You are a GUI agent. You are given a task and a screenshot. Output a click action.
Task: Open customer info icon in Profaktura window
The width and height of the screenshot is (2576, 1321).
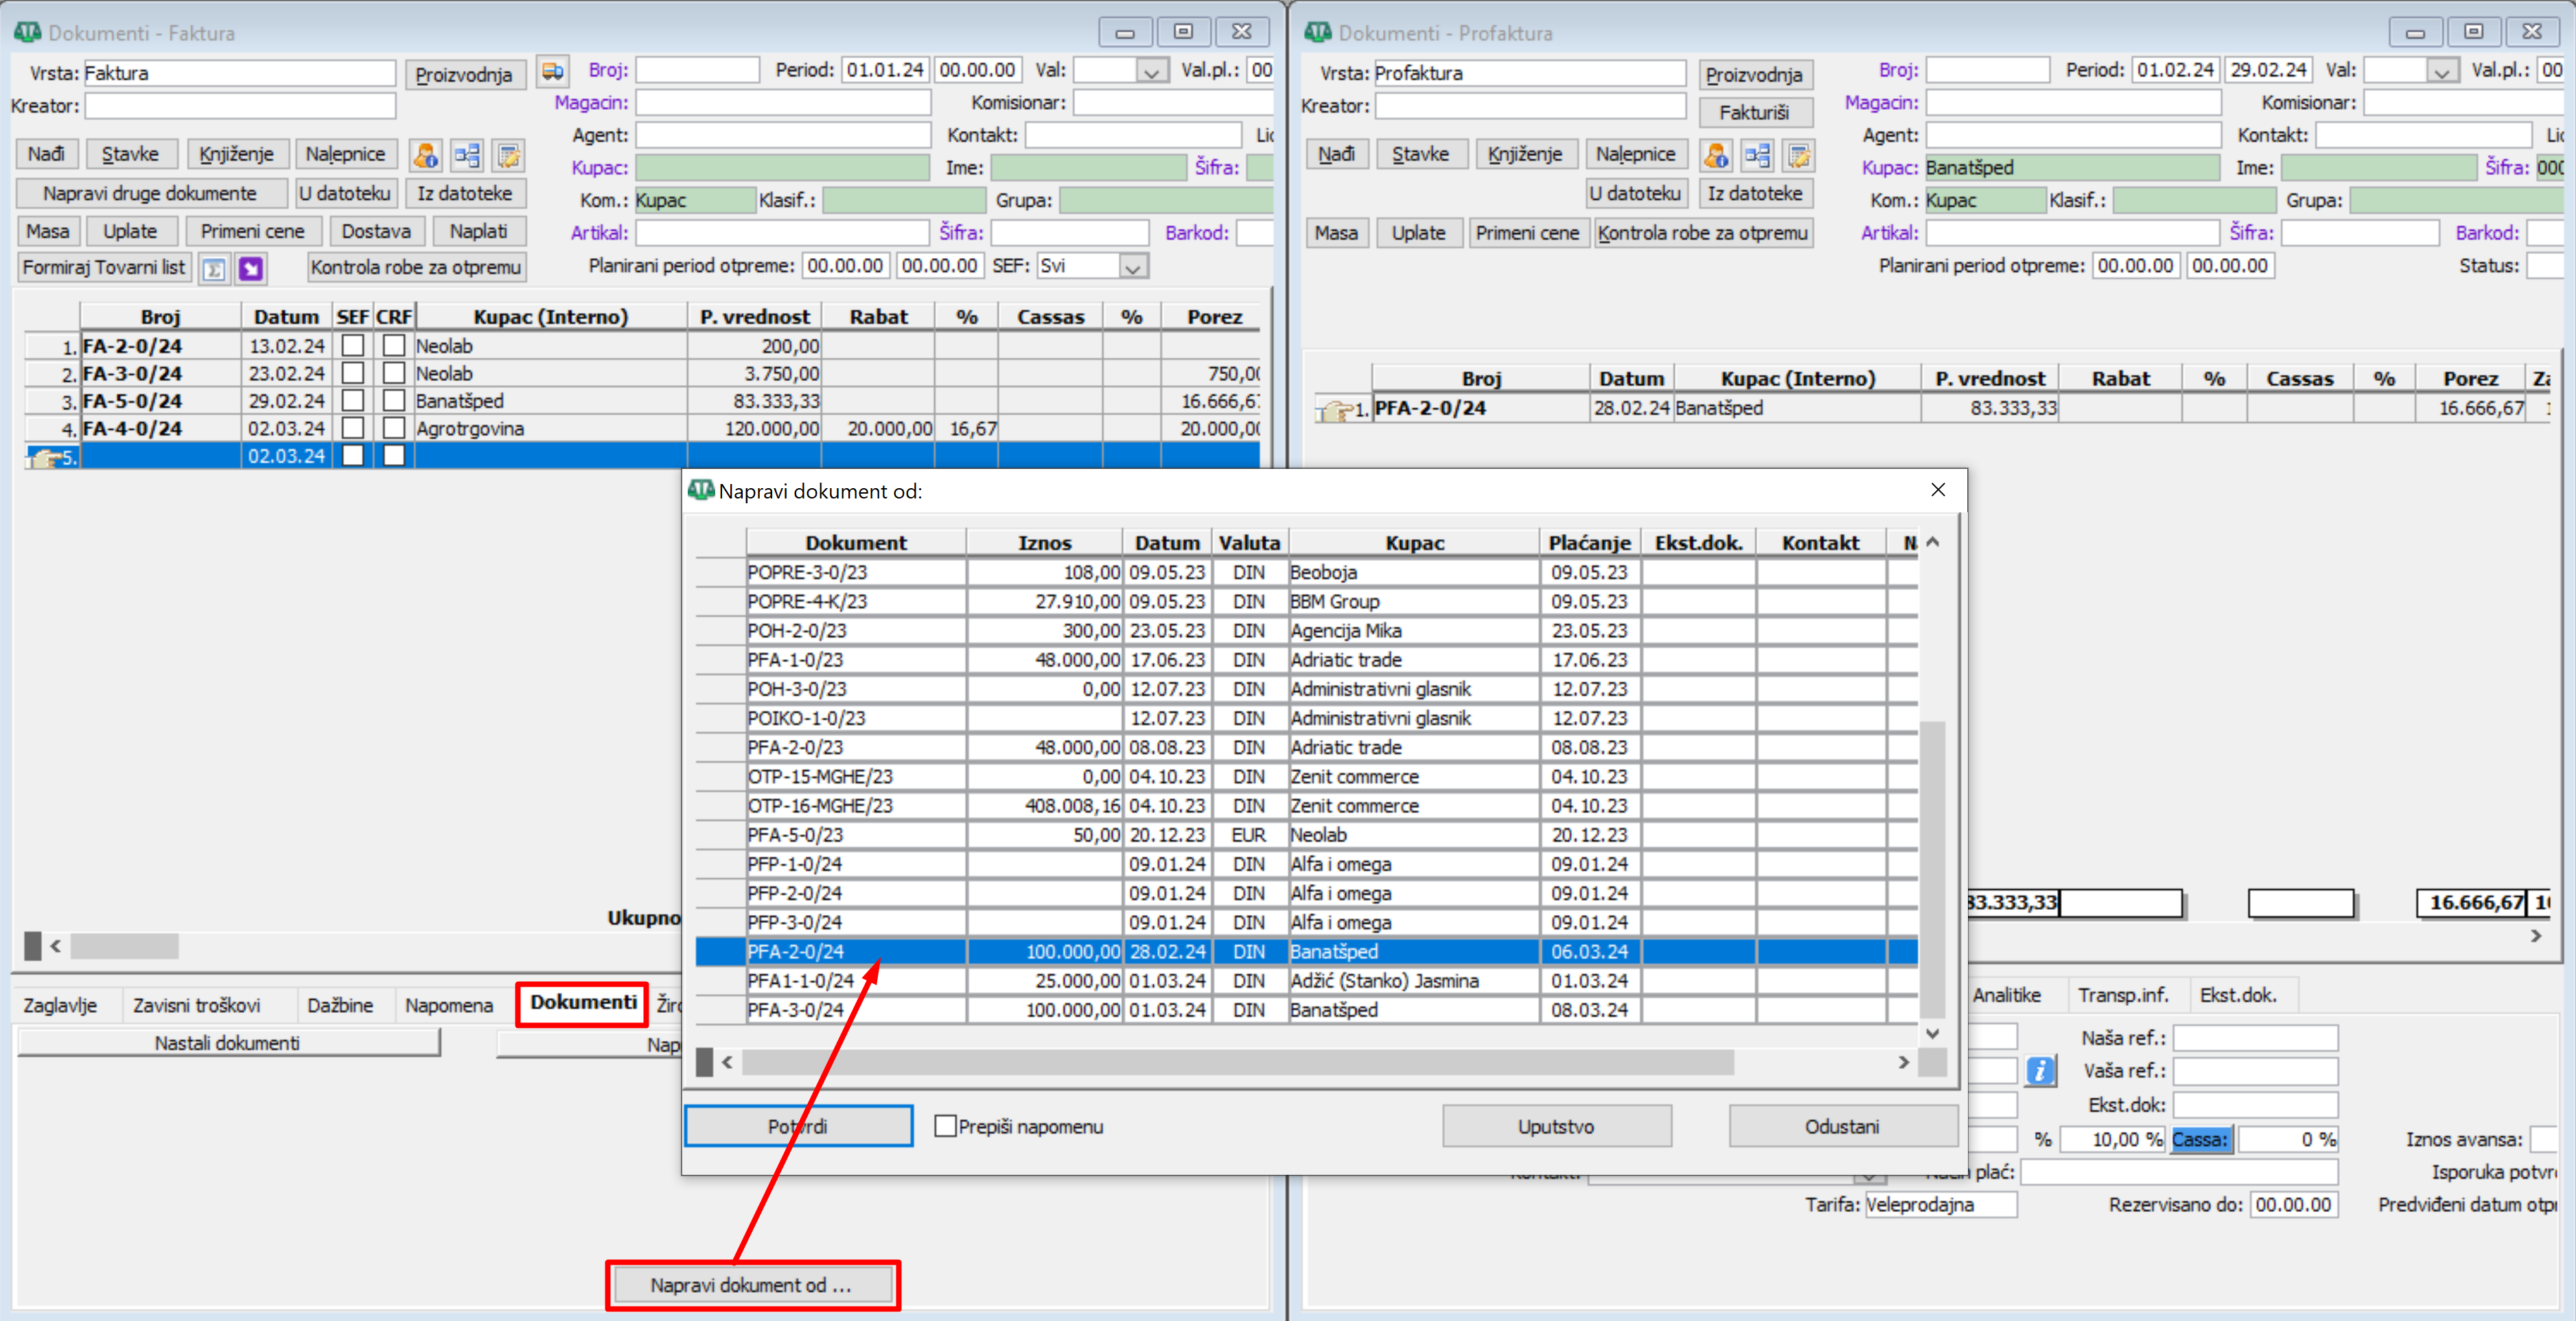pyautogui.click(x=1716, y=155)
